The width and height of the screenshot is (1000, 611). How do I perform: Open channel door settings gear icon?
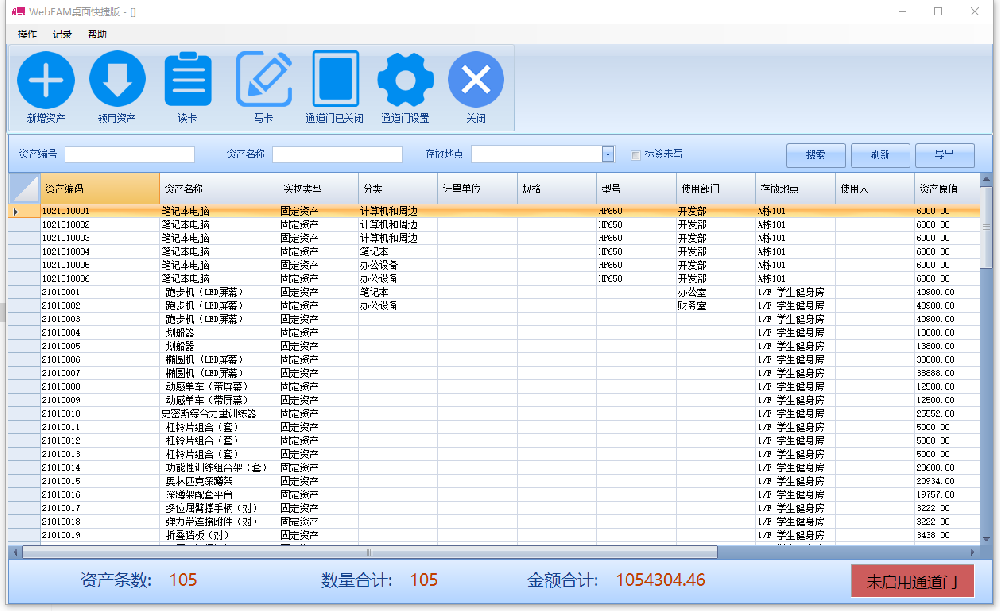click(405, 81)
